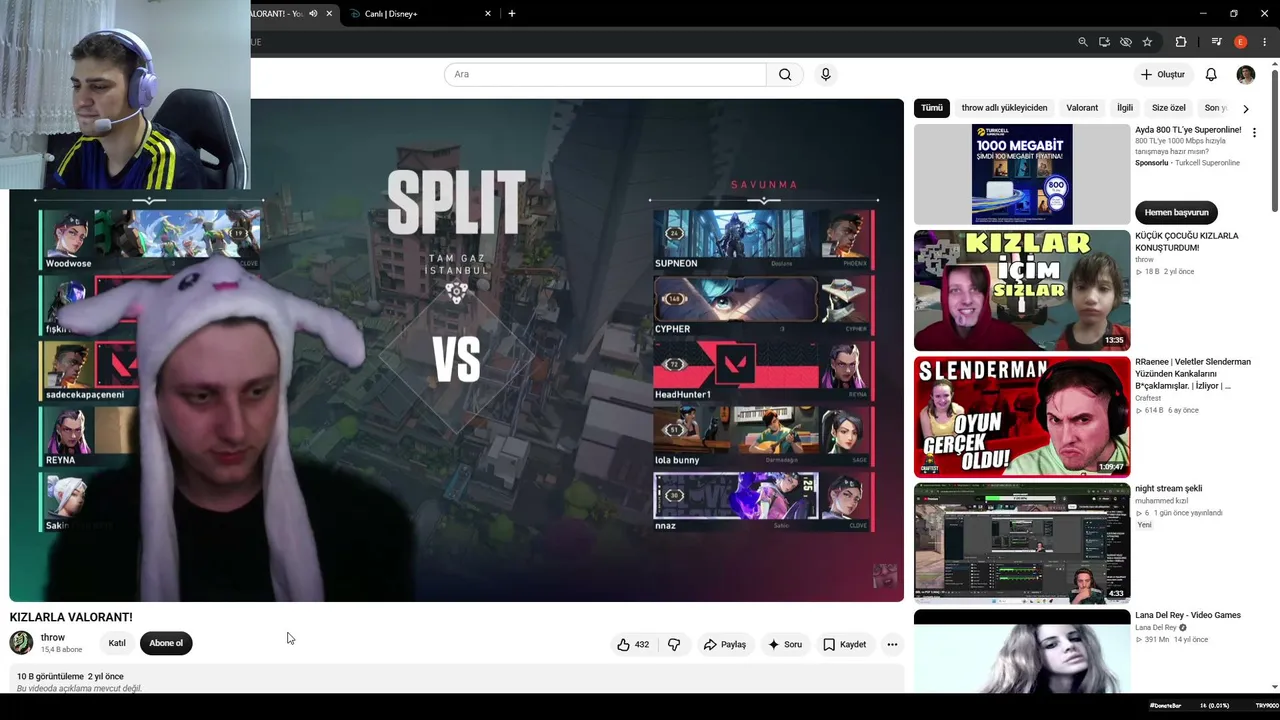Image resolution: width=1280 pixels, height=720 pixels.
Task: Subscribe with the Abone ol button
Action: pyautogui.click(x=166, y=643)
